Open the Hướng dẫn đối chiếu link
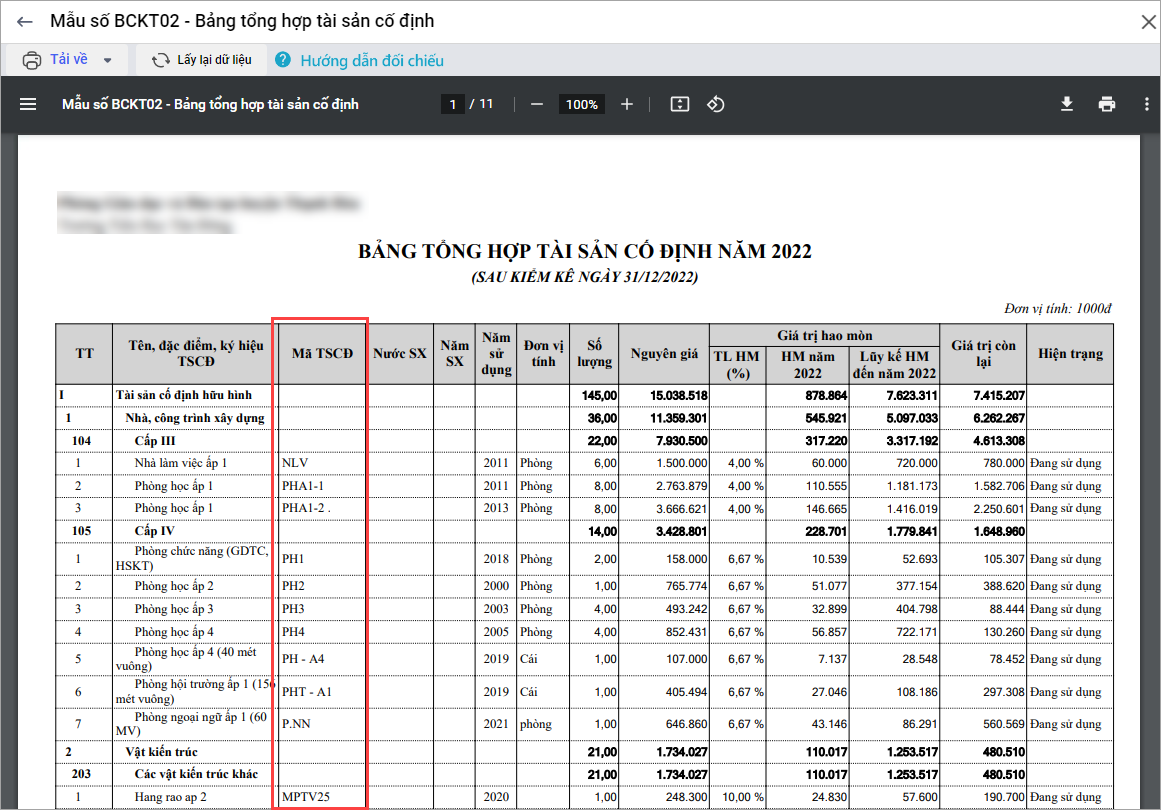The width and height of the screenshot is (1161, 810). coord(372,61)
